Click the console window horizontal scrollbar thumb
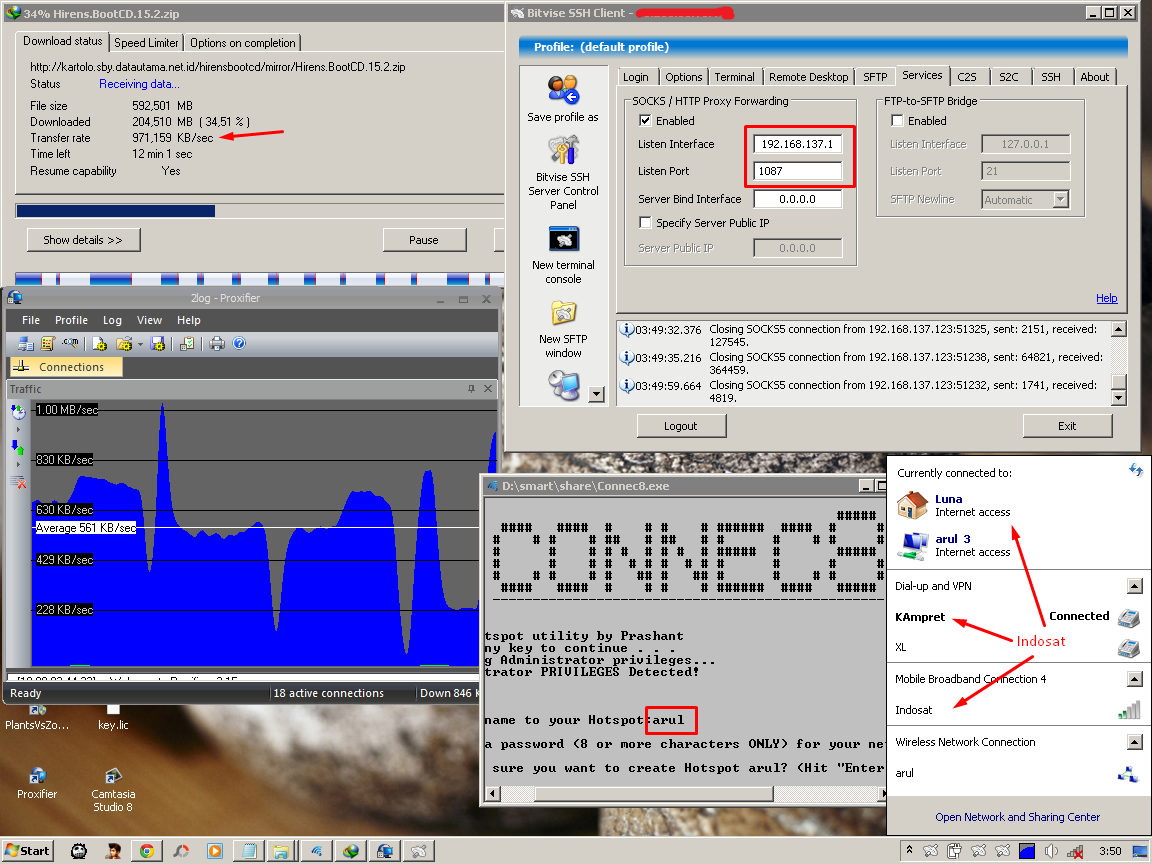1152x864 pixels. pos(654,793)
